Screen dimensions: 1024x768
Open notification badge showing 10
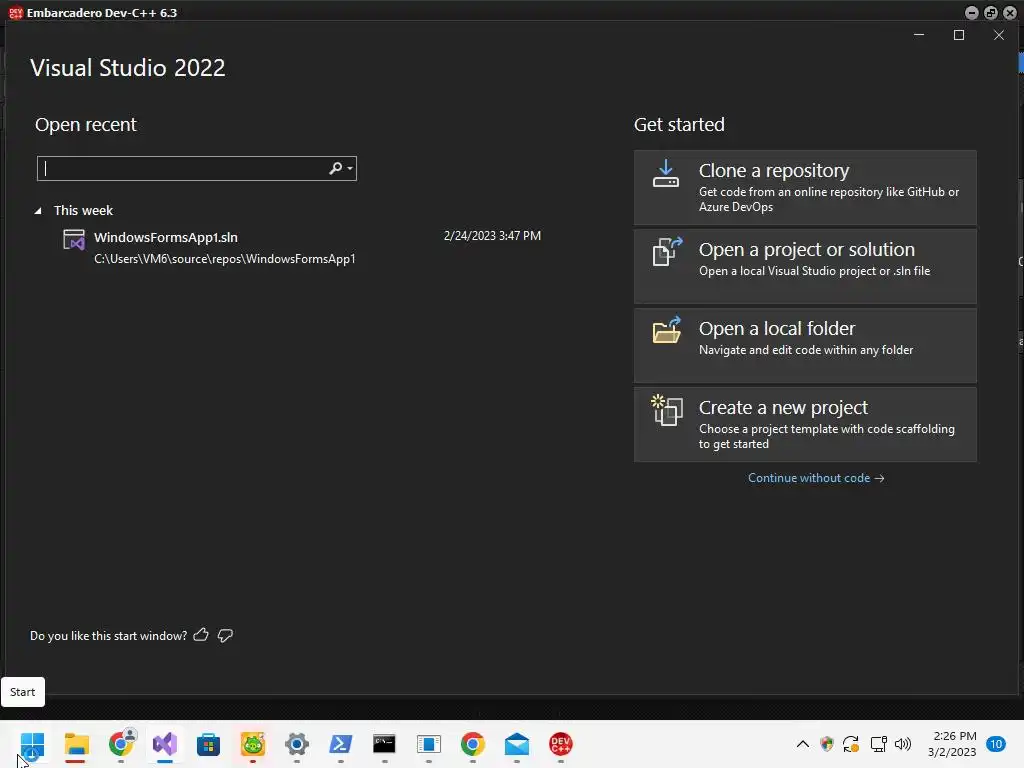click(995, 744)
